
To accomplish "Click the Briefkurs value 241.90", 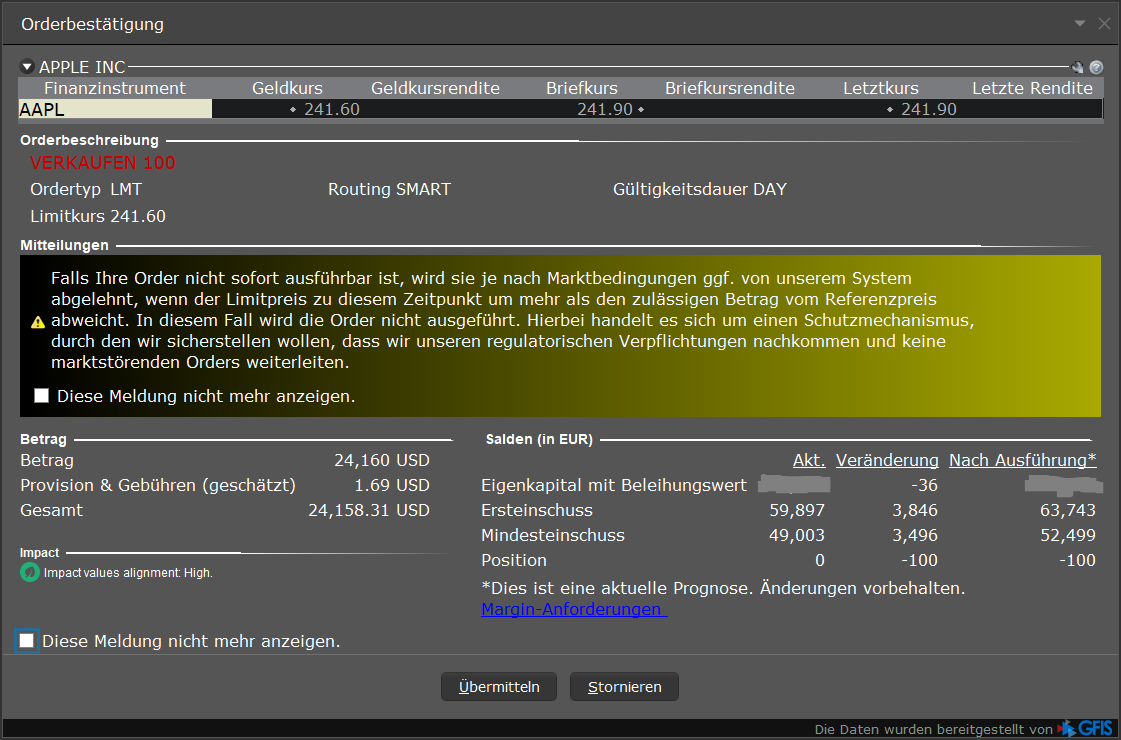I will pos(605,109).
